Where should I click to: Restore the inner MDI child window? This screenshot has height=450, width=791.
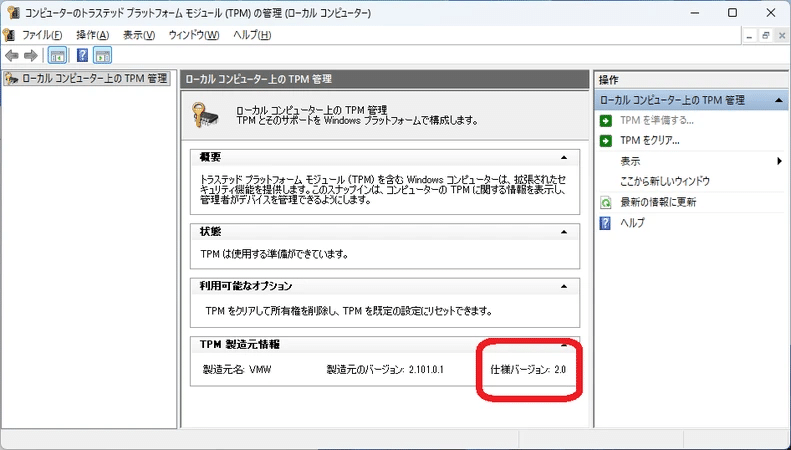click(766, 35)
